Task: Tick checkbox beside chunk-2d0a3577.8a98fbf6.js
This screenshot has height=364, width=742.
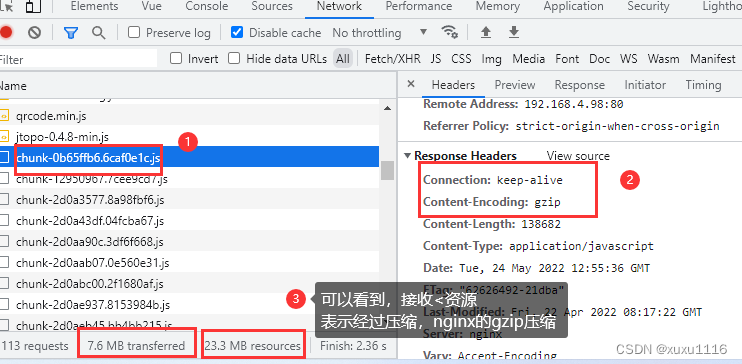Action: (4, 200)
